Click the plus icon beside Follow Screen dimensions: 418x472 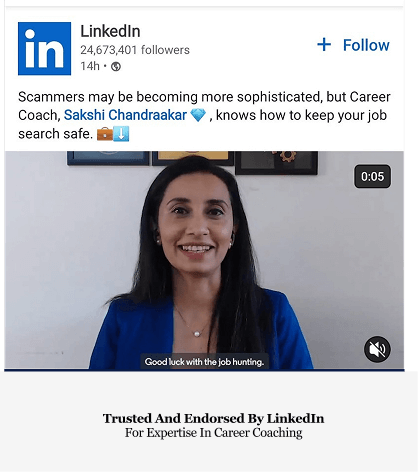click(324, 45)
